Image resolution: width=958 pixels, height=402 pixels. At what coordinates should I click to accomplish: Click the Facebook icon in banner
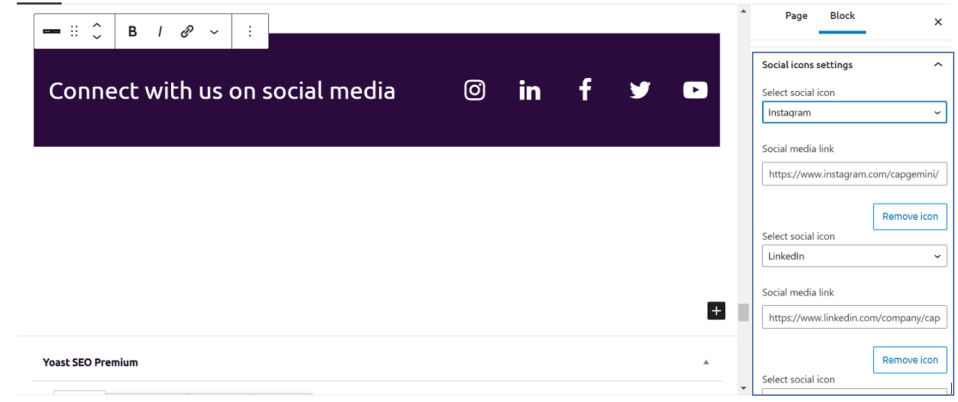[585, 90]
